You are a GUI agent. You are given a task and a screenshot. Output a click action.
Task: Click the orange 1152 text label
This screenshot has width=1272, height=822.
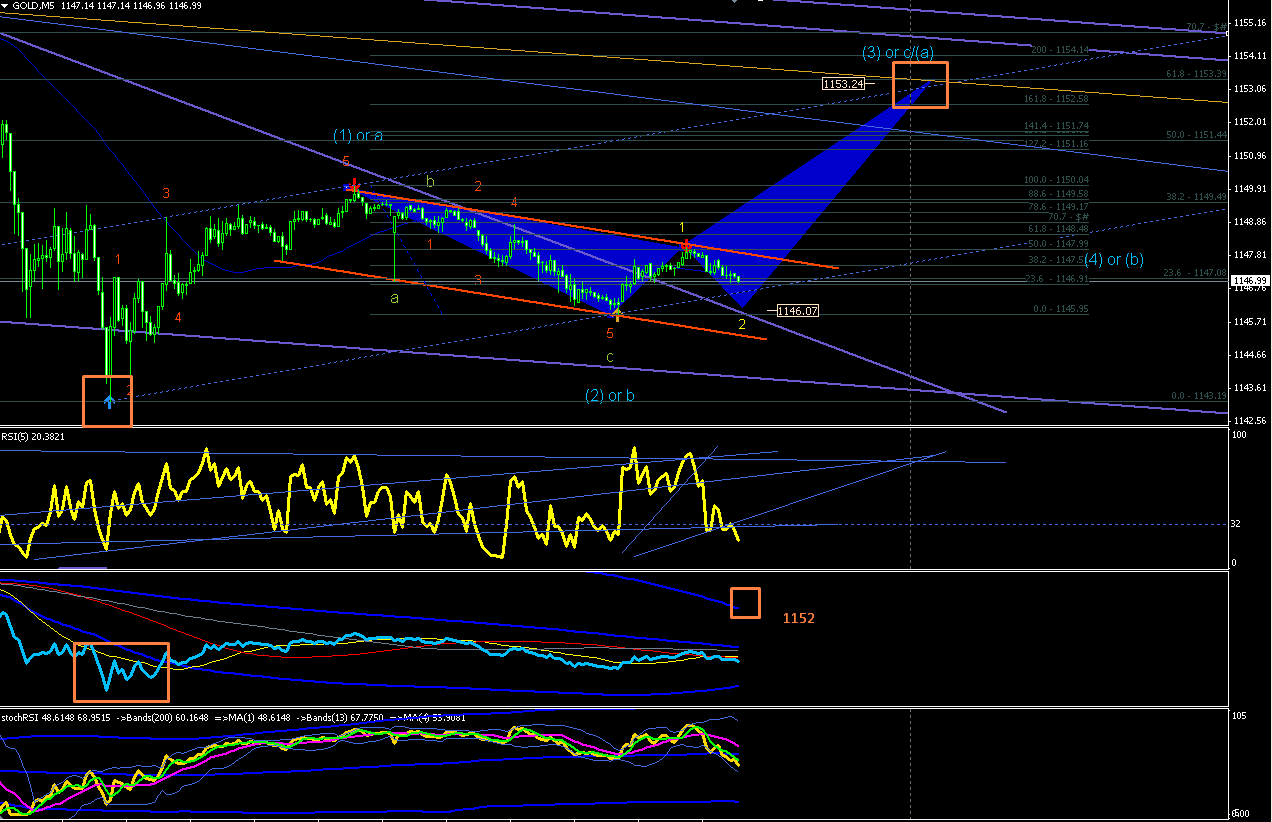coord(799,618)
